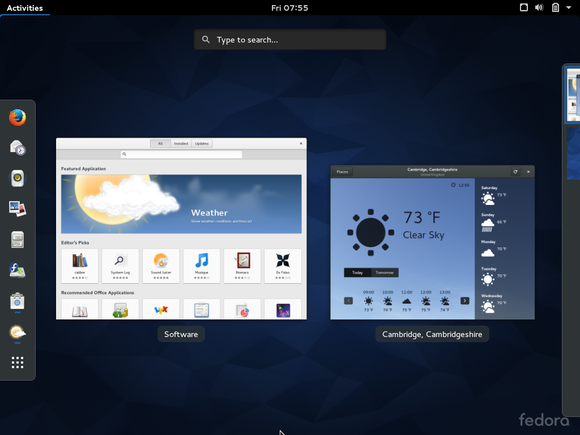
Task: Select the Cambridge, Cambridgeshire weather window
Action: tap(432, 242)
